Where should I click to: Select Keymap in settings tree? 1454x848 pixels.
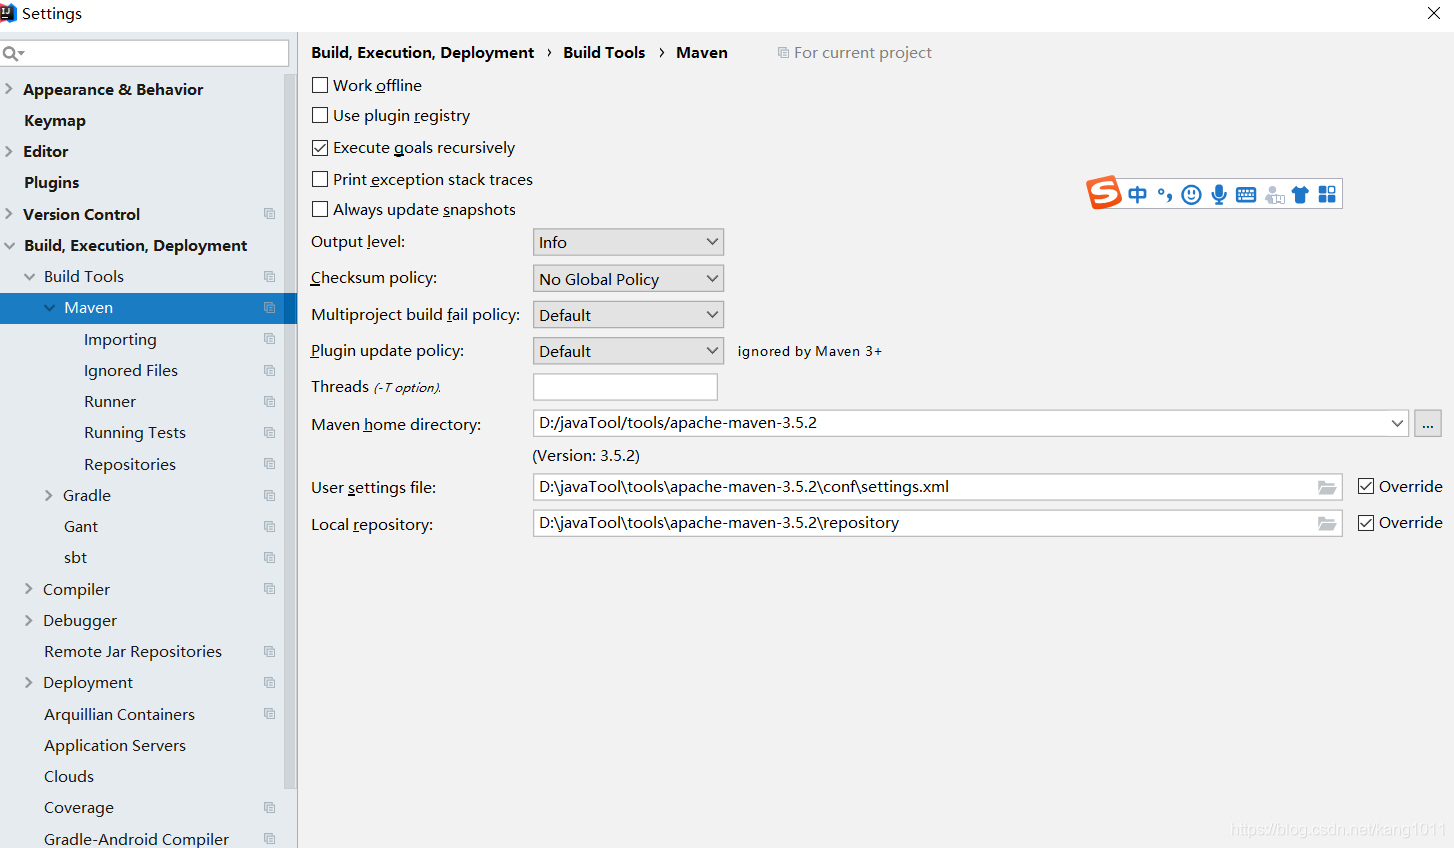(55, 120)
